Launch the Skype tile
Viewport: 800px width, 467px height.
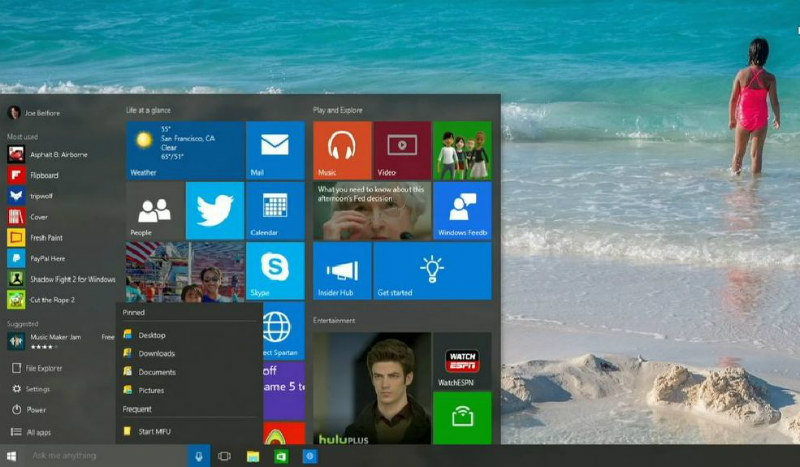(x=276, y=271)
